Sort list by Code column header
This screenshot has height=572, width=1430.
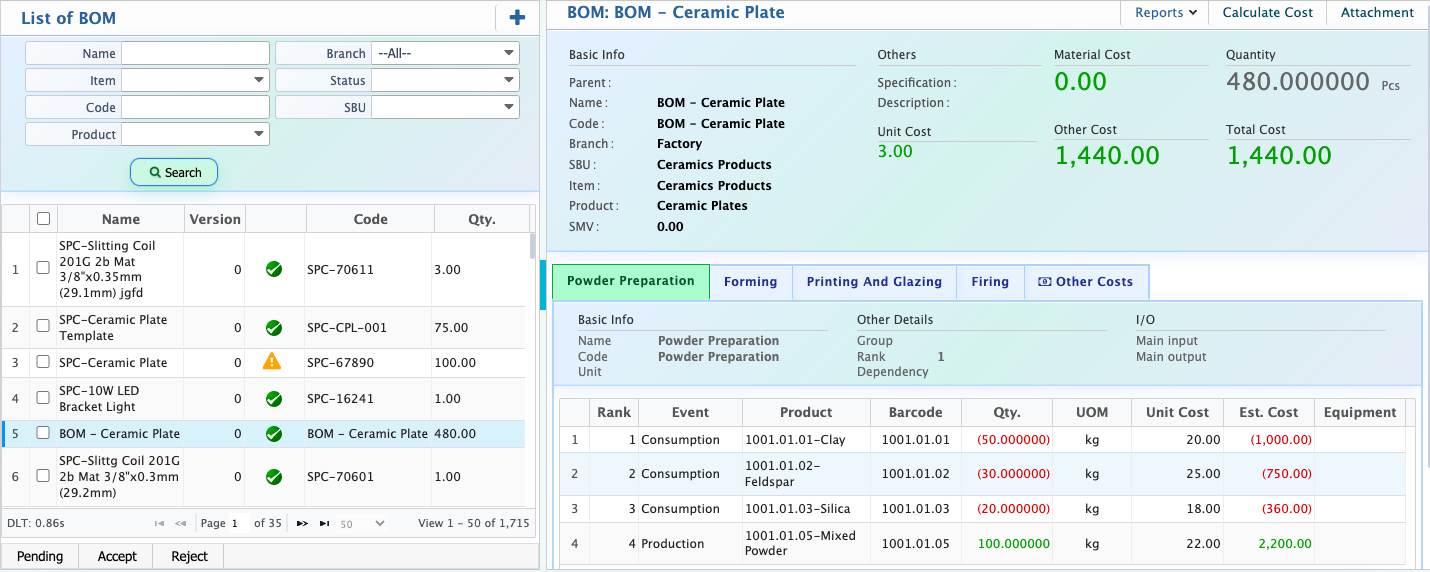coord(370,219)
